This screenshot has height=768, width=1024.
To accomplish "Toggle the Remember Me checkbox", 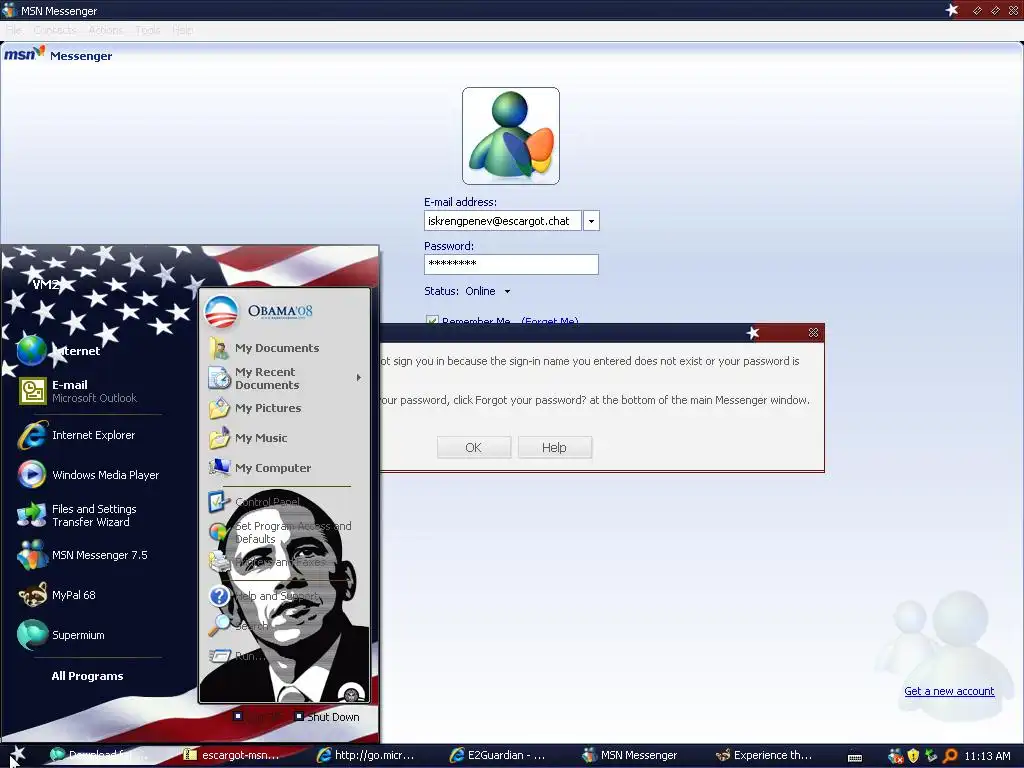I will pos(432,320).
